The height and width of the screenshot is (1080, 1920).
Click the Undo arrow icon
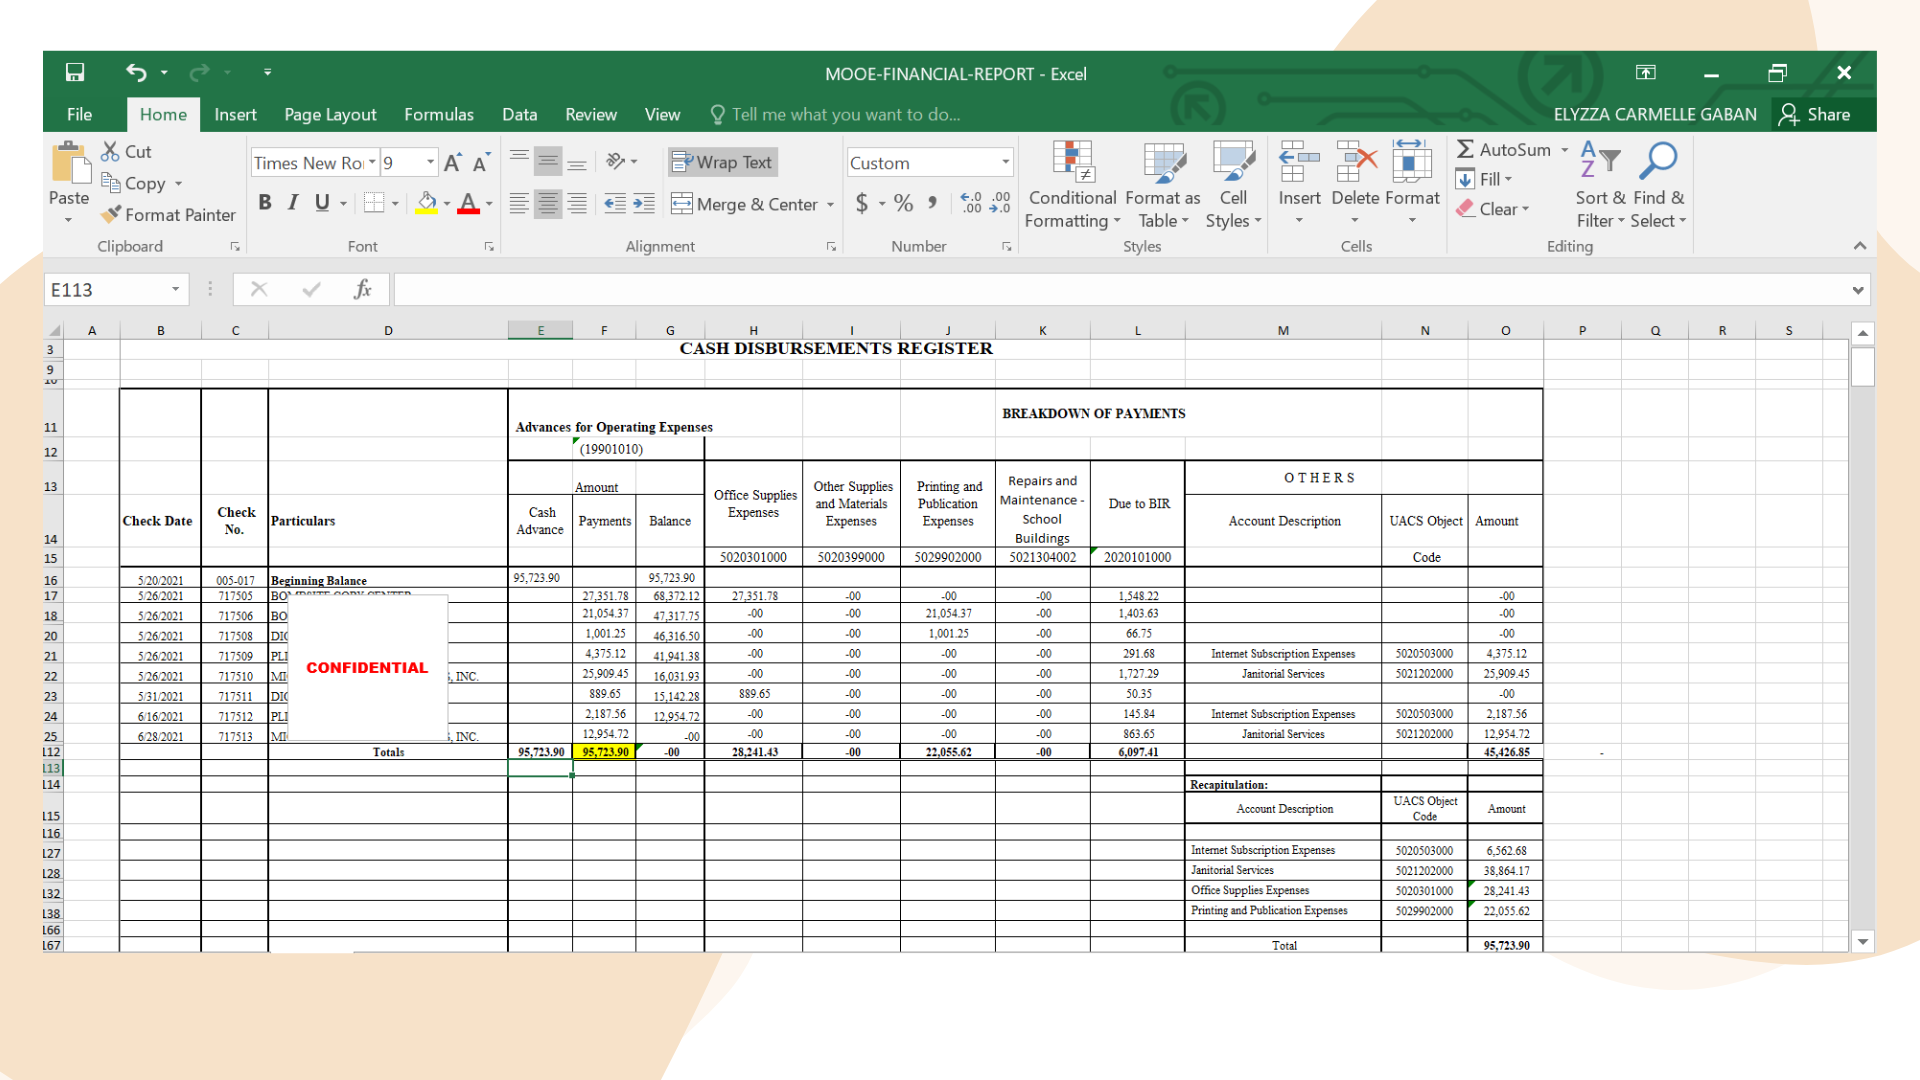coord(136,72)
